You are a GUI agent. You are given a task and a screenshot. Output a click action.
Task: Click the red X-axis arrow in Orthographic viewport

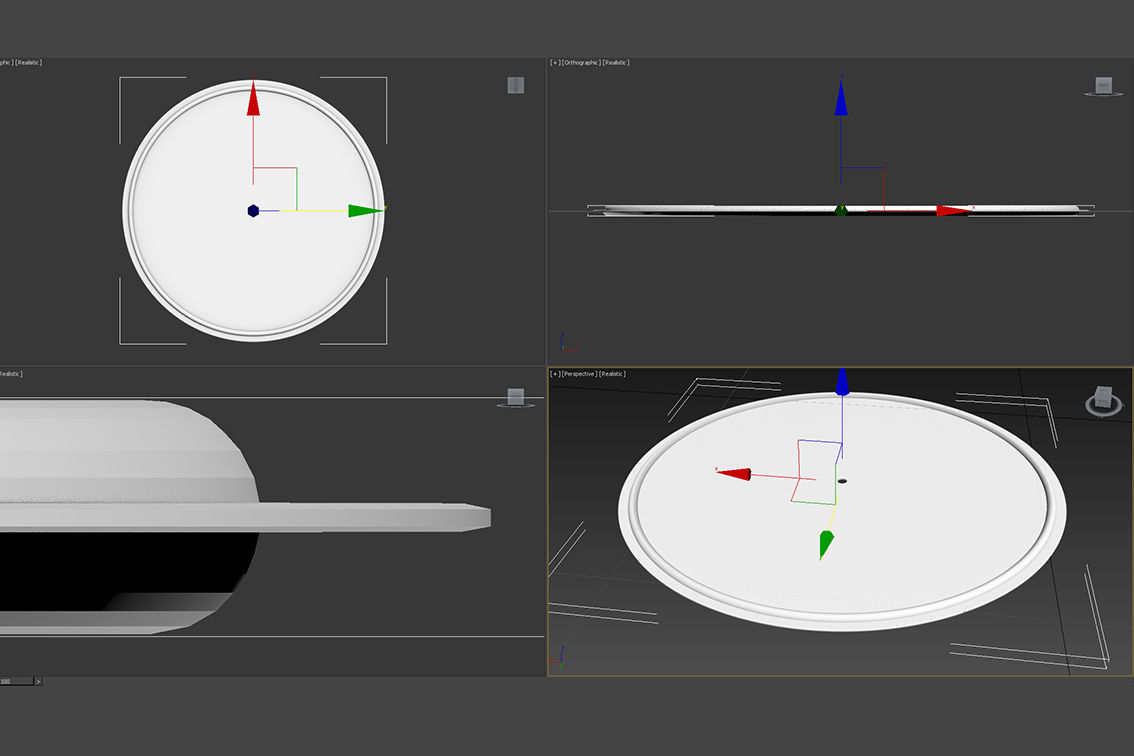[x=954, y=211]
